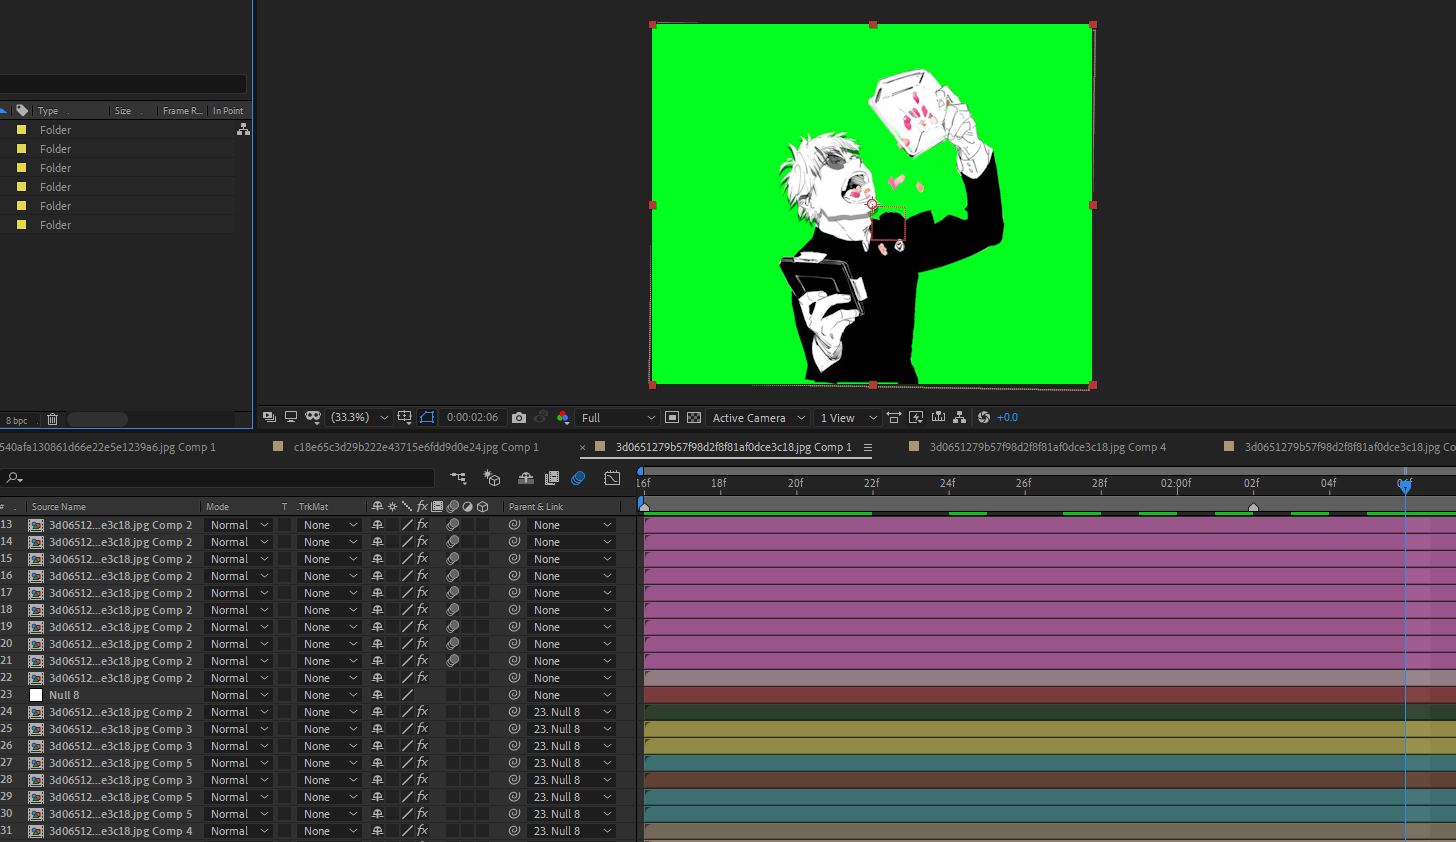The height and width of the screenshot is (842, 1456).
Task: Click the Take Snapshot camera icon
Action: click(518, 417)
